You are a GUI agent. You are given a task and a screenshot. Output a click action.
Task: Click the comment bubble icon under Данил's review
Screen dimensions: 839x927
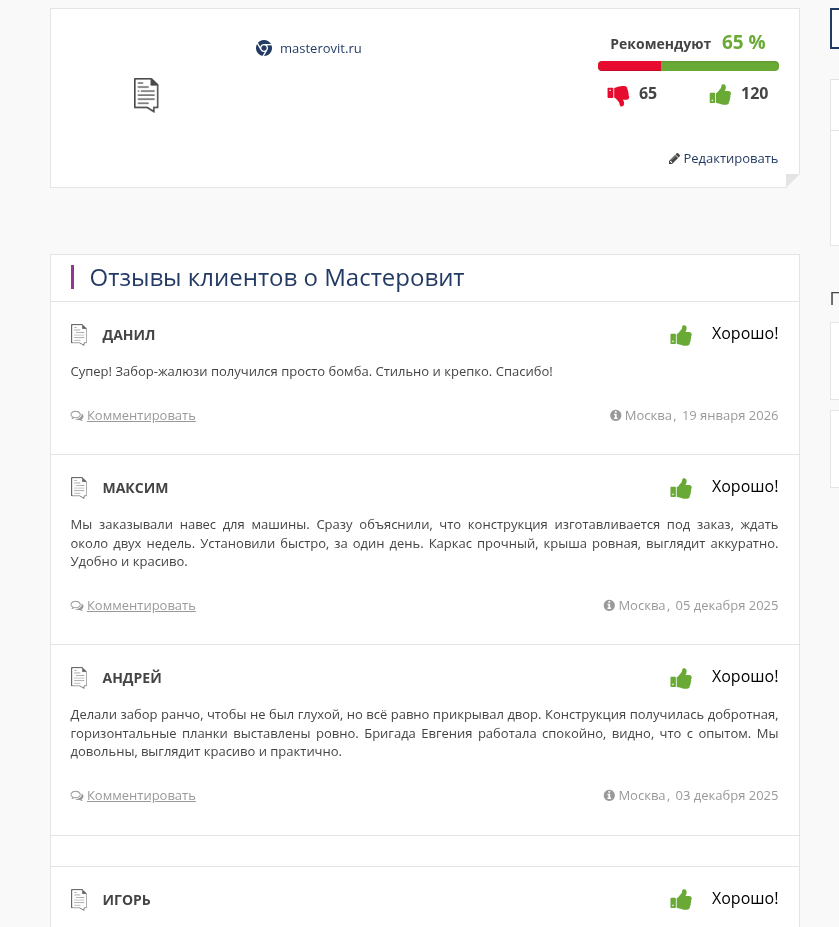(77, 416)
